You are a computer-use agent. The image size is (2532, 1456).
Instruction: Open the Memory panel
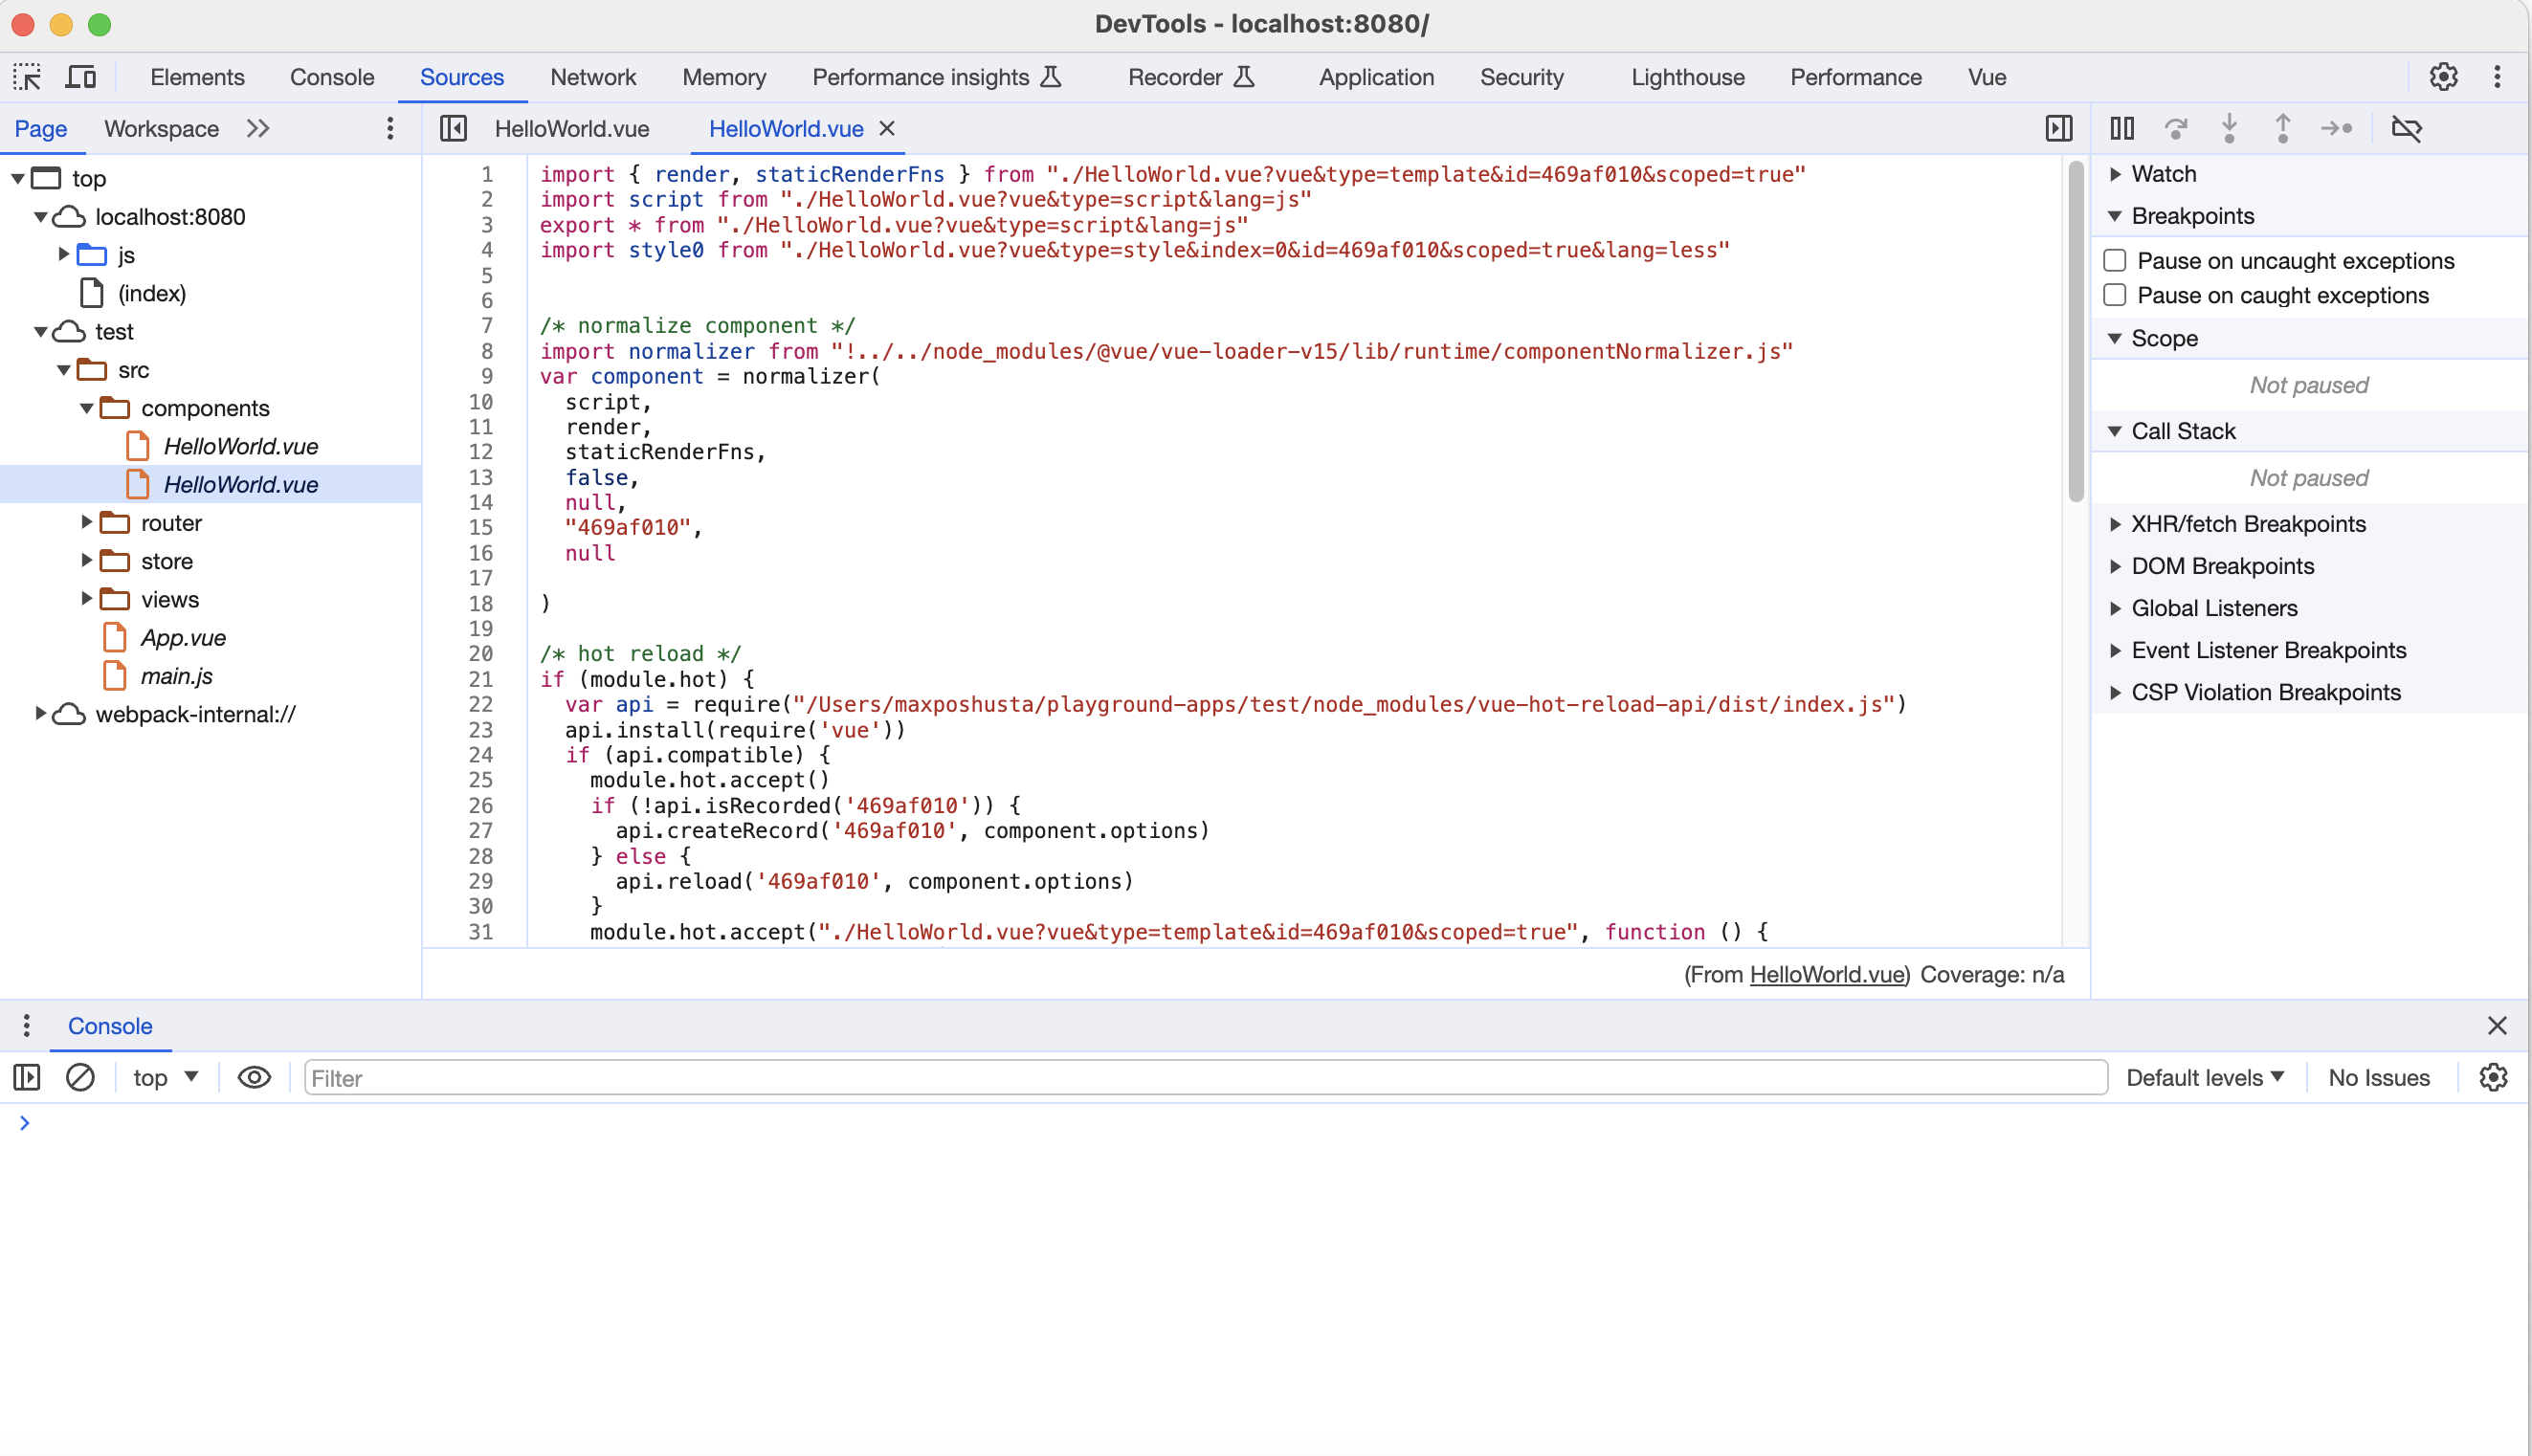[724, 77]
